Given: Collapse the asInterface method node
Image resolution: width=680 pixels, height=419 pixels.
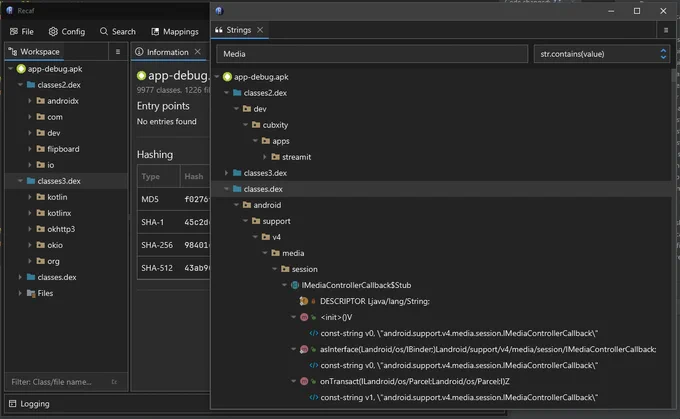Looking at the screenshot, I should (294, 349).
